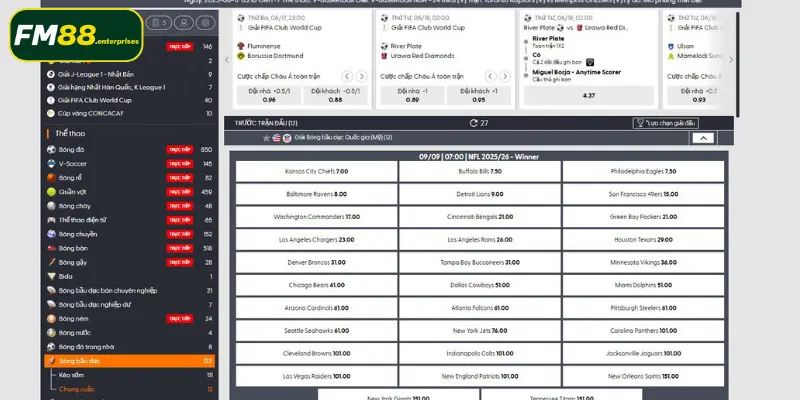Select the Bóng đá trong nhà futsal icon
Image resolution: width=800 pixels, height=400 pixels.
coord(51,346)
